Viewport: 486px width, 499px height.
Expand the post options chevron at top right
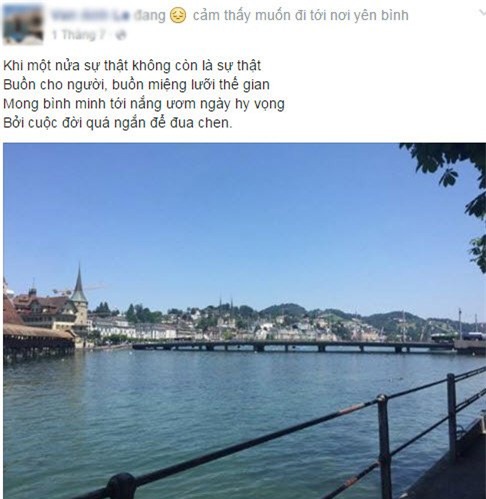click(x=482, y=13)
